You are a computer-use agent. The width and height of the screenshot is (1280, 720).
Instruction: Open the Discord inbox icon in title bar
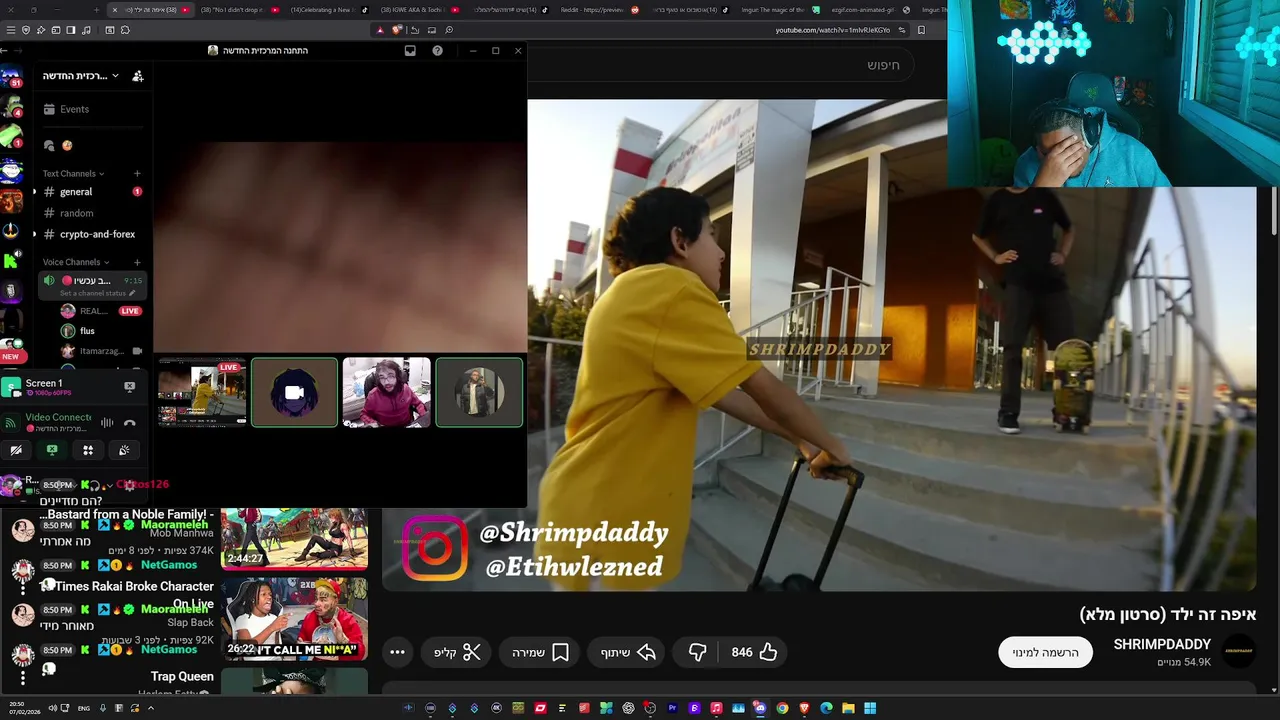coord(410,50)
